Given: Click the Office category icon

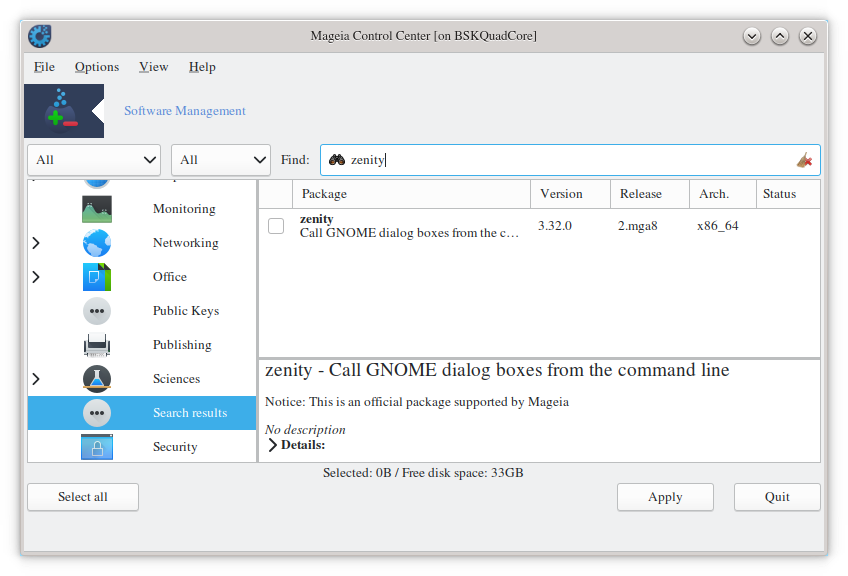Looking at the screenshot, I should [x=97, y=277].
